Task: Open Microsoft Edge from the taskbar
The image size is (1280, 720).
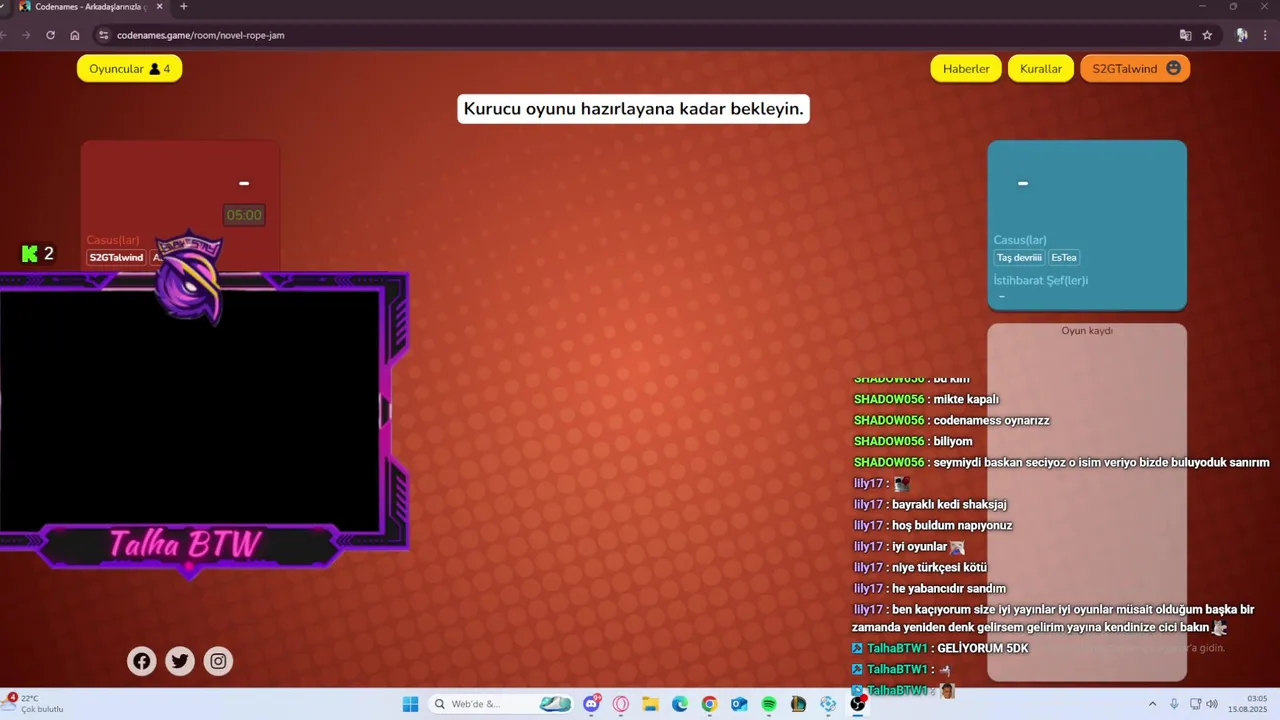Action: click(680, 704)
